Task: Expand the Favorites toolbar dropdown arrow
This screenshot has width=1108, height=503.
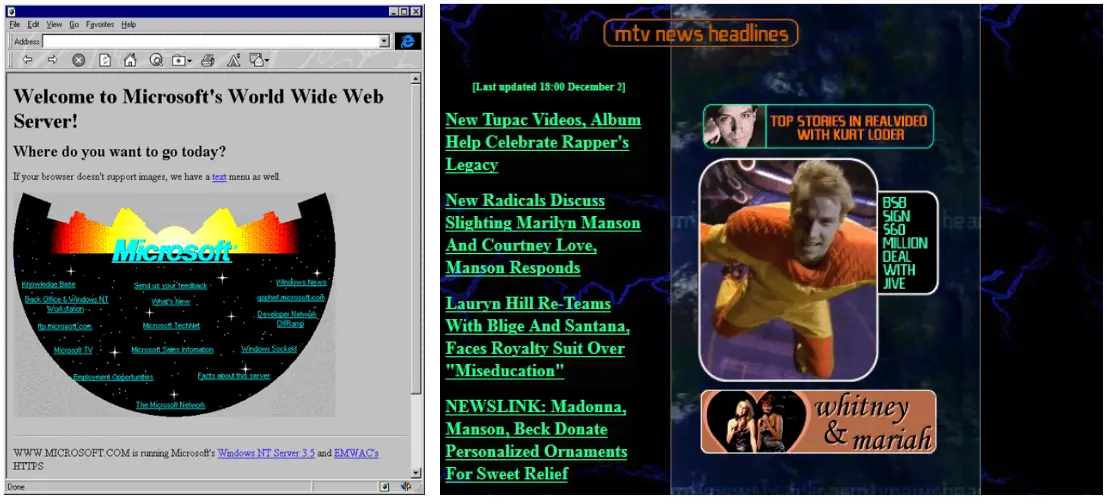Action: [189, 61]
